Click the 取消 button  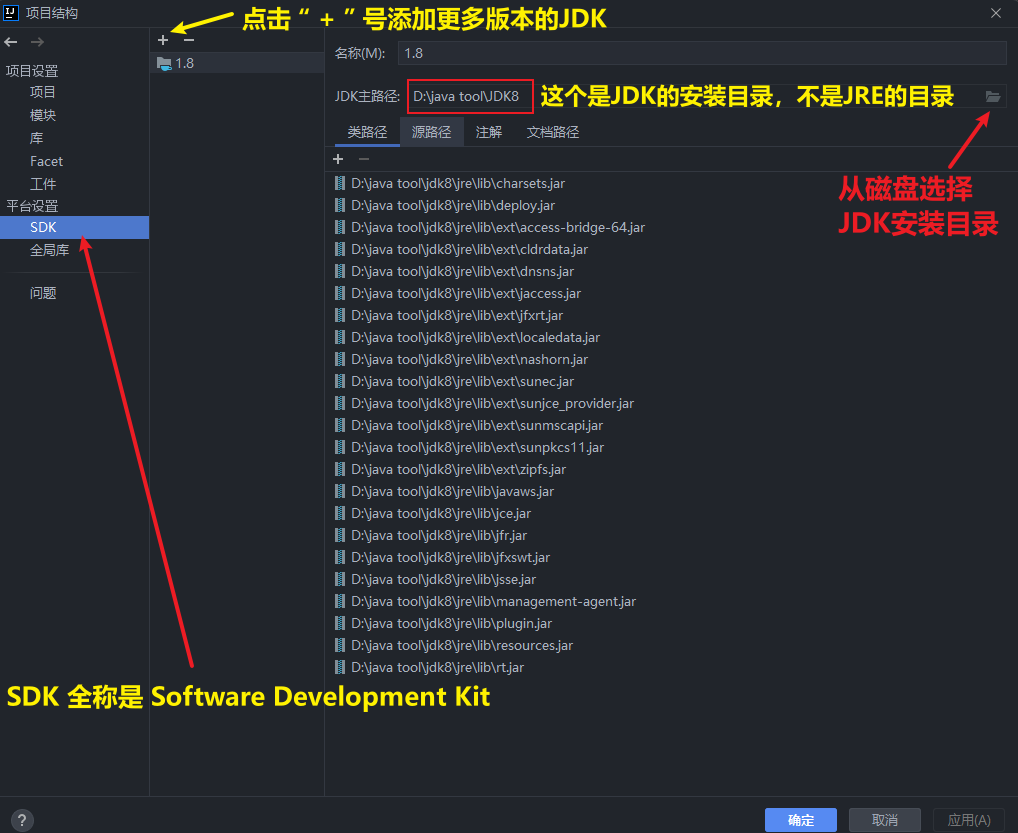pyautogui.click(x=884, y=820)
